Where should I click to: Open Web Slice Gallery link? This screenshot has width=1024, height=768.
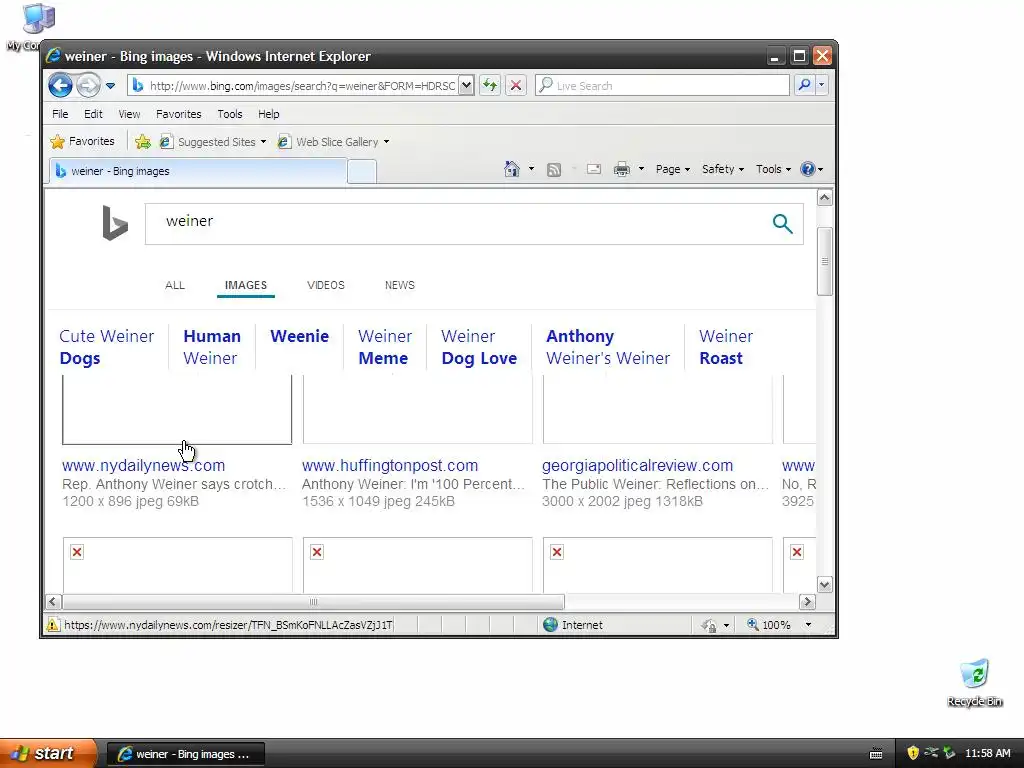(333, 142)
